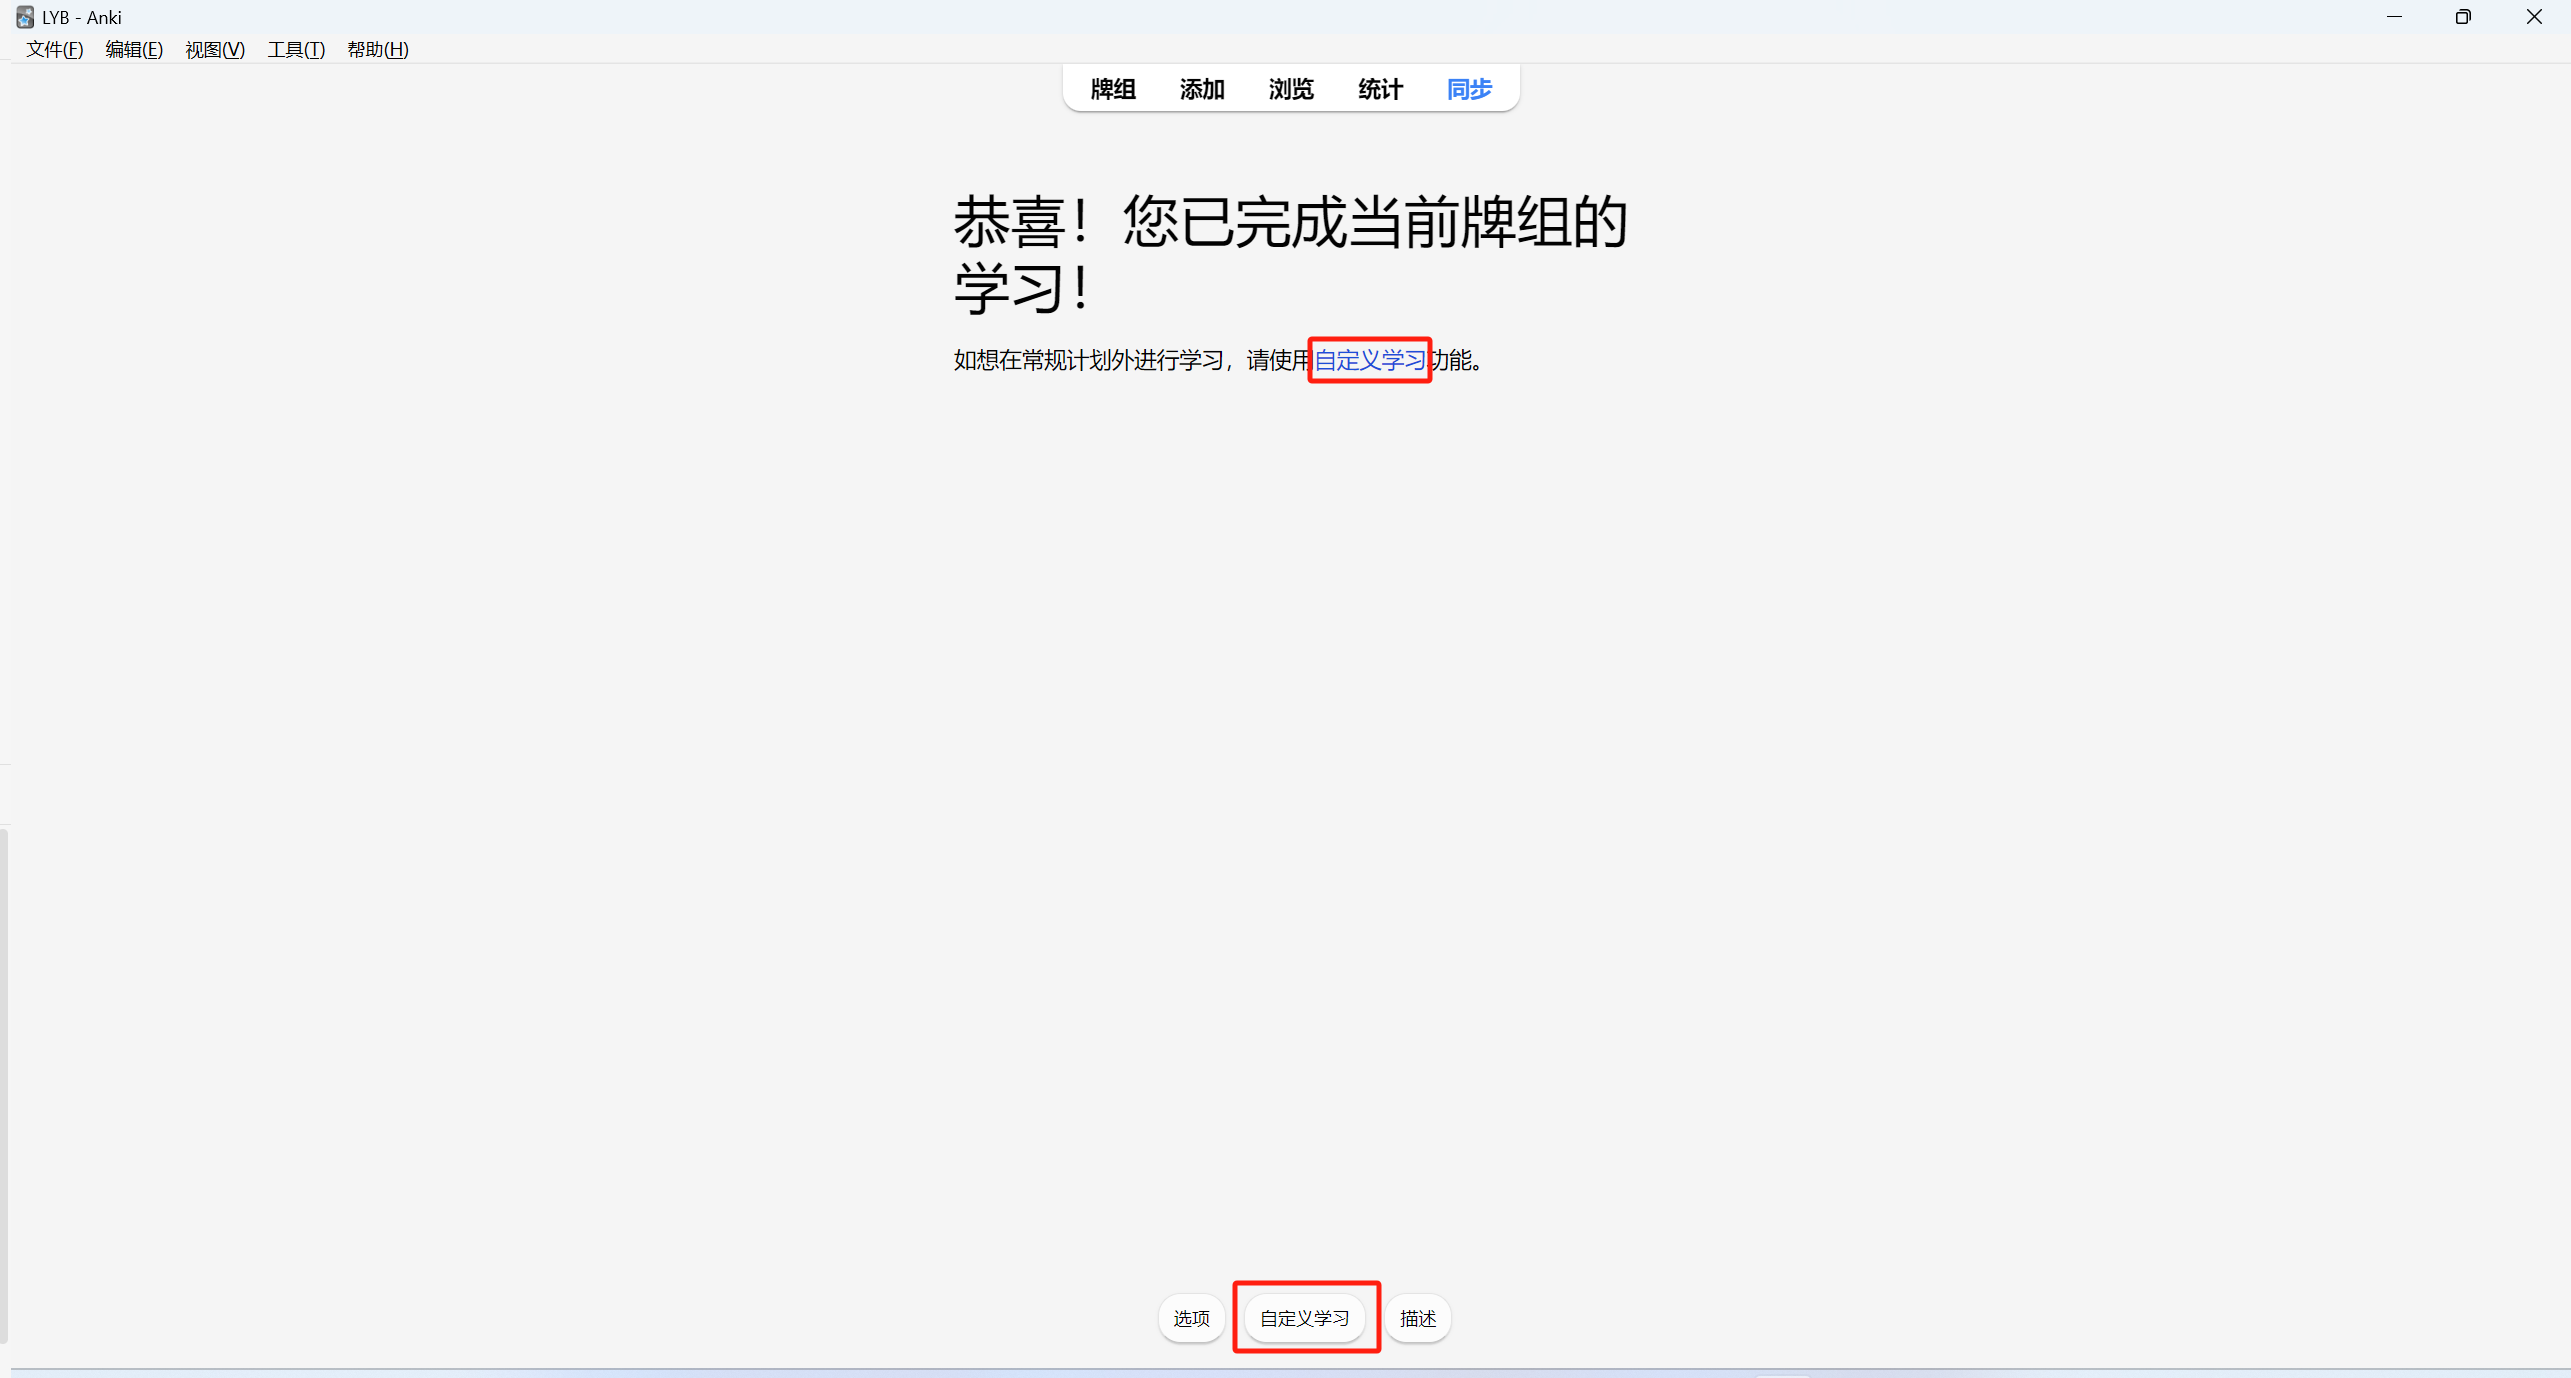
Task: Open the 文件(F) menu
Action: 54,49
